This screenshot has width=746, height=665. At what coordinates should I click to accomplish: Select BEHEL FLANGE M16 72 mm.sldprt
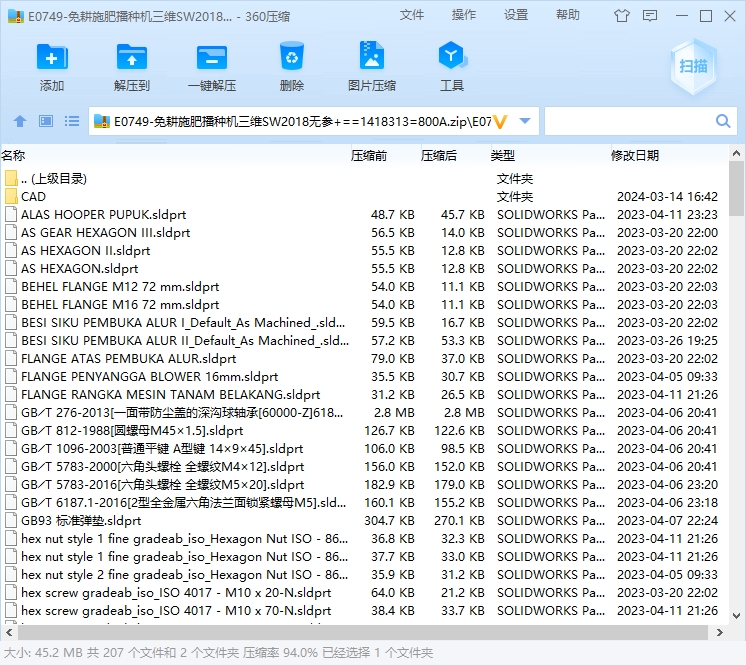(364, 304)
